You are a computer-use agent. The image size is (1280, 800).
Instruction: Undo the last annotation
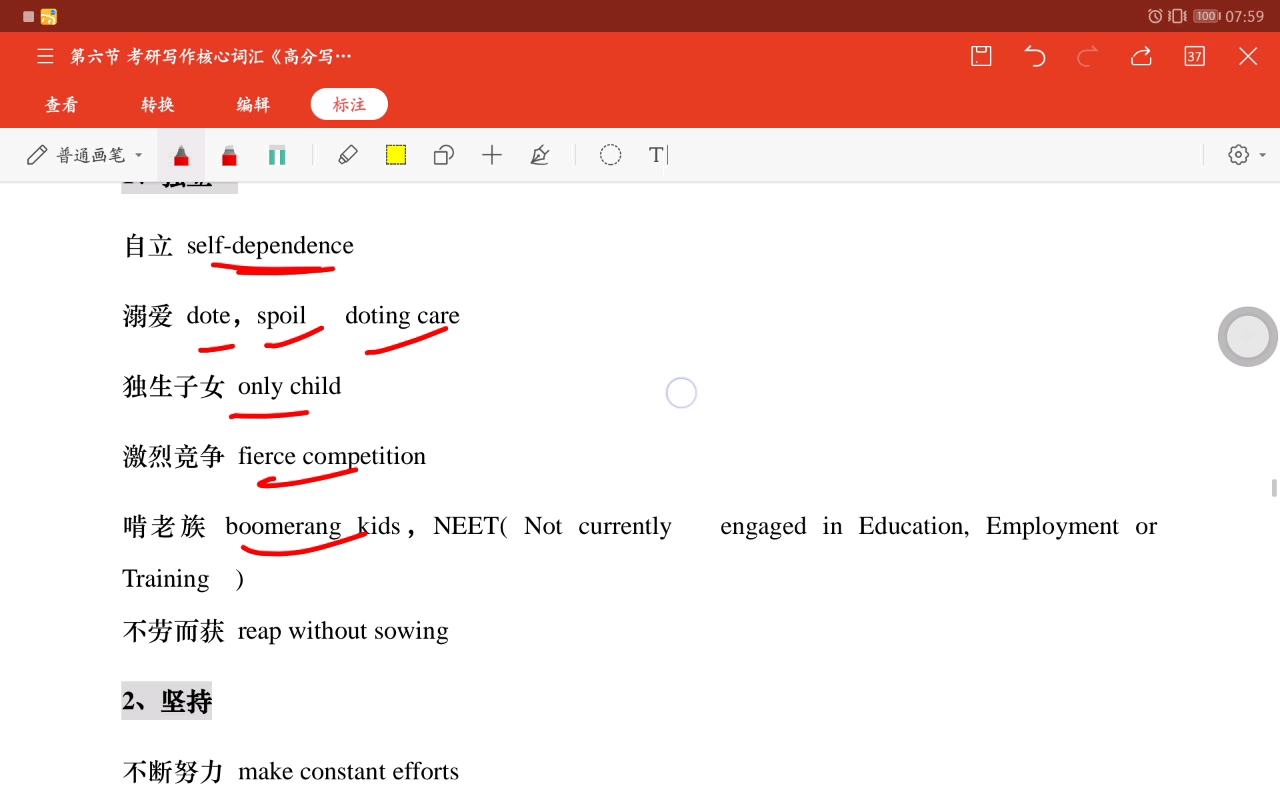pos(1035,56)
